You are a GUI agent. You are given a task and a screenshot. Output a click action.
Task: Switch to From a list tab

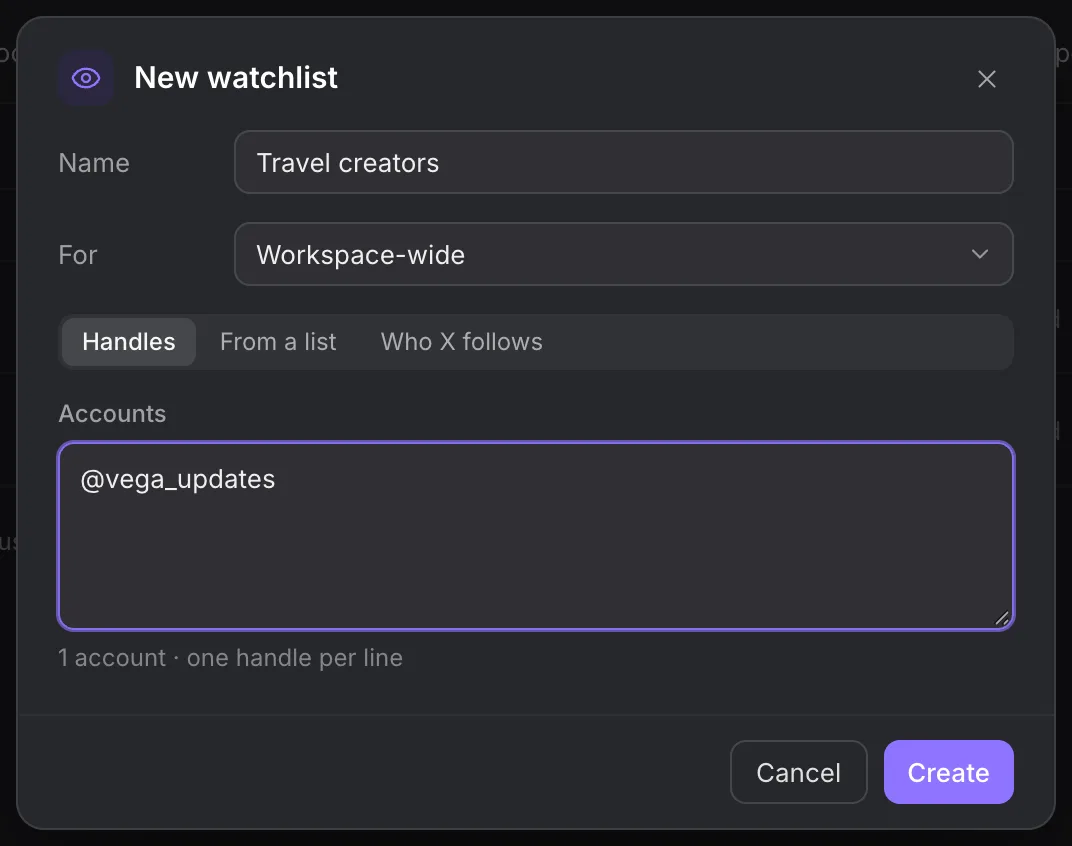tap(278, 341)
